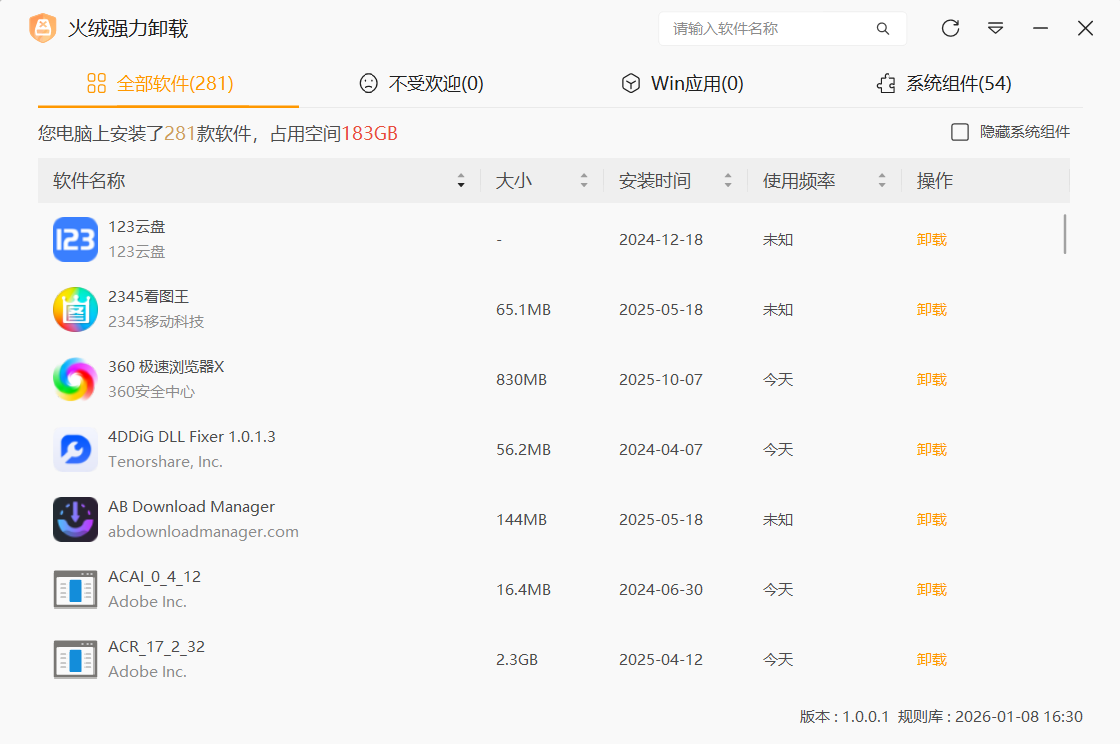Click 卸载 for ACR_17_2_32
Viewport: 1120px width, 744px height.
931,659
